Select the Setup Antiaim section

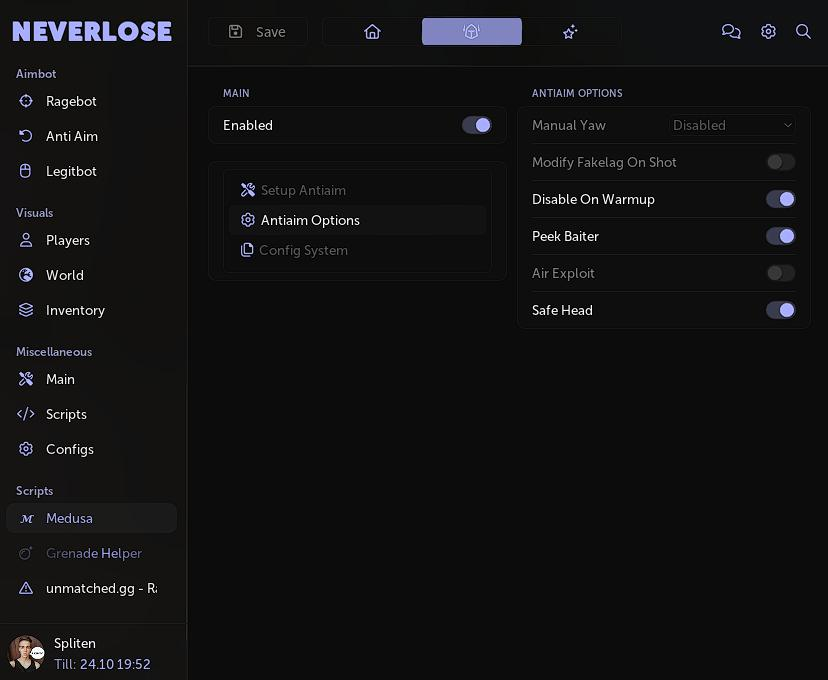tap(302, 190)
